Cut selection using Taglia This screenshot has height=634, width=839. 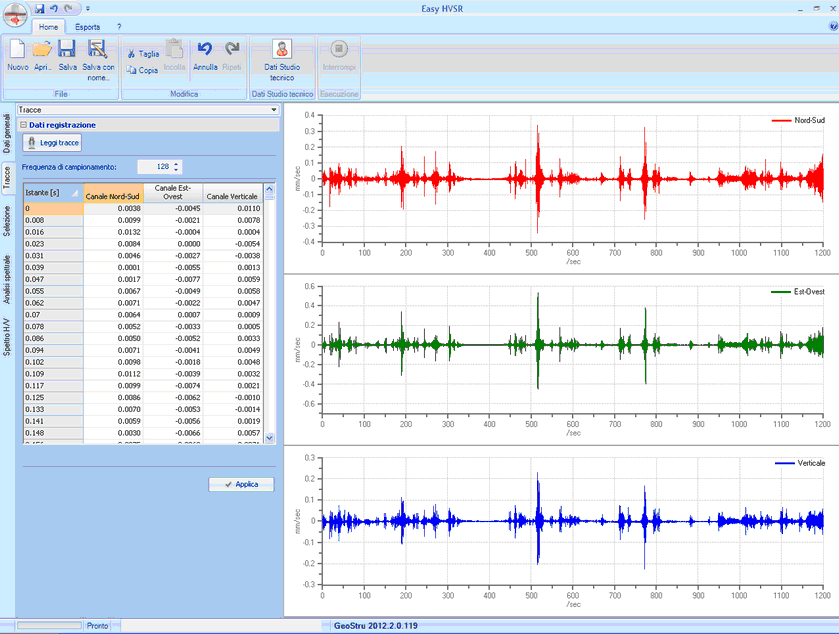(143, 54)
